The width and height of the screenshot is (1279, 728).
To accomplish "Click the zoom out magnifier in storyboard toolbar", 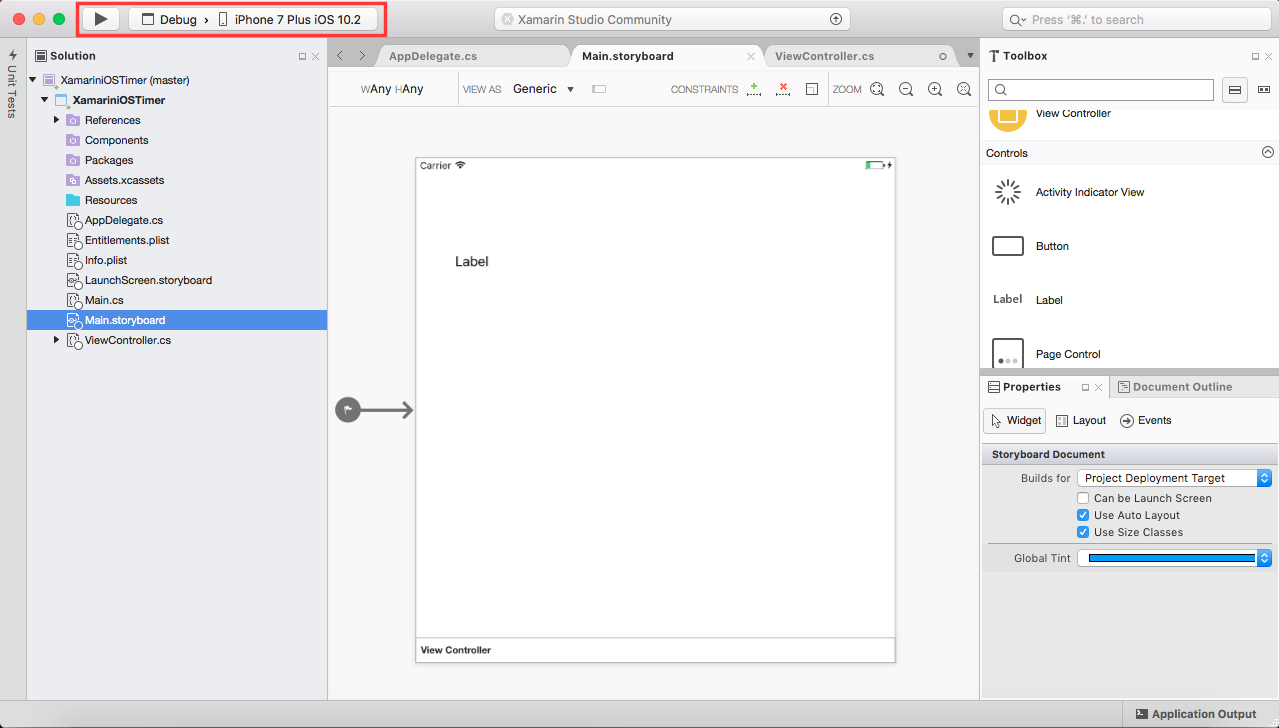I will [x=905, y=89].
